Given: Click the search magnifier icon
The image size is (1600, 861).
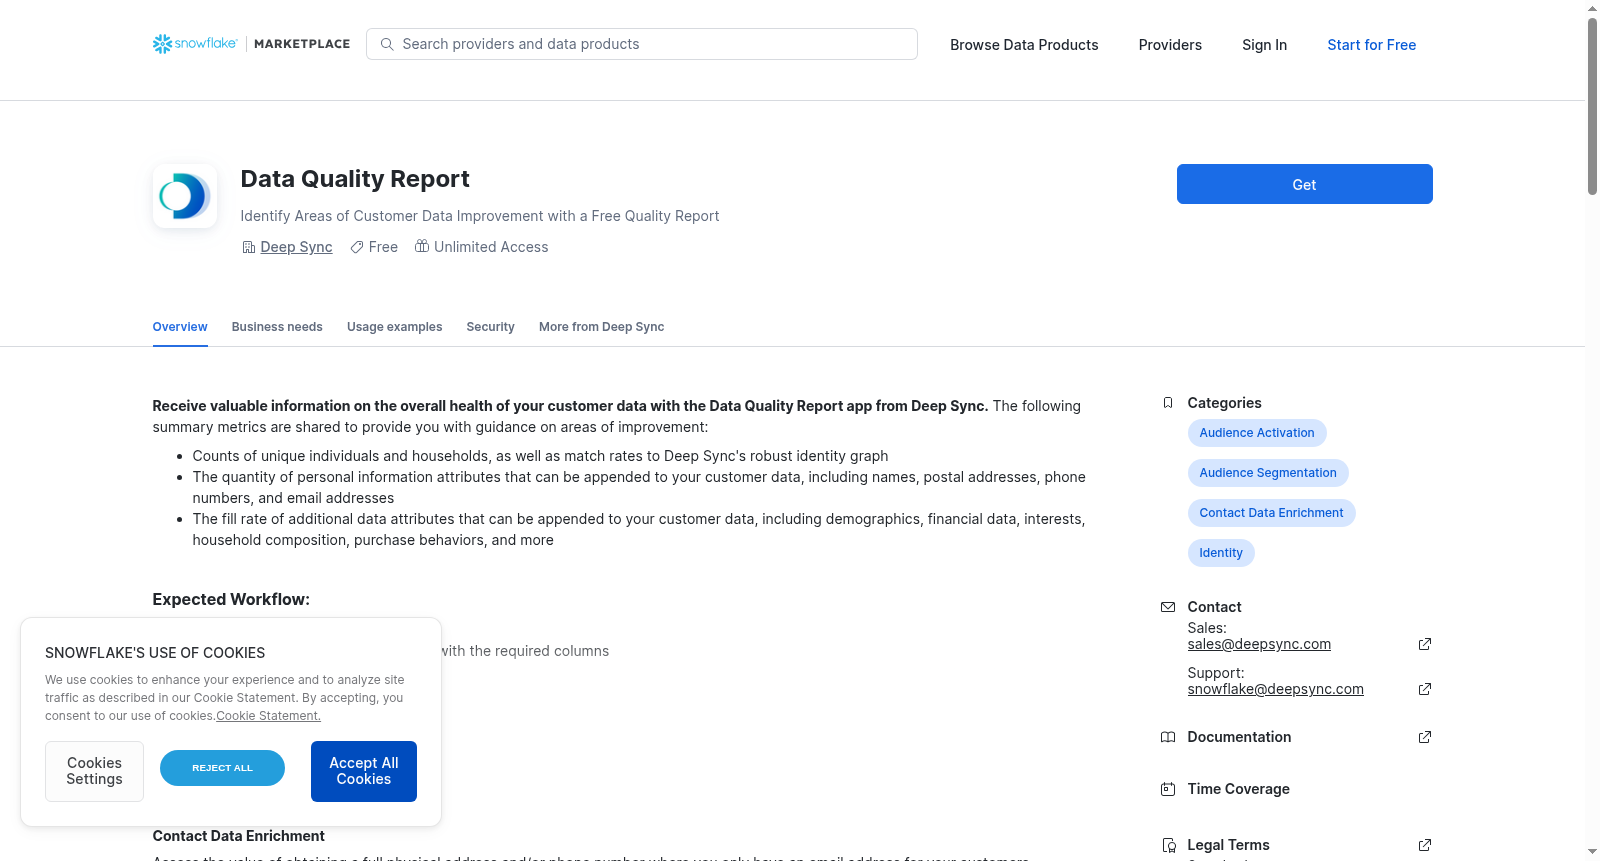Looking at the screenshot, I should coord(387,44).
